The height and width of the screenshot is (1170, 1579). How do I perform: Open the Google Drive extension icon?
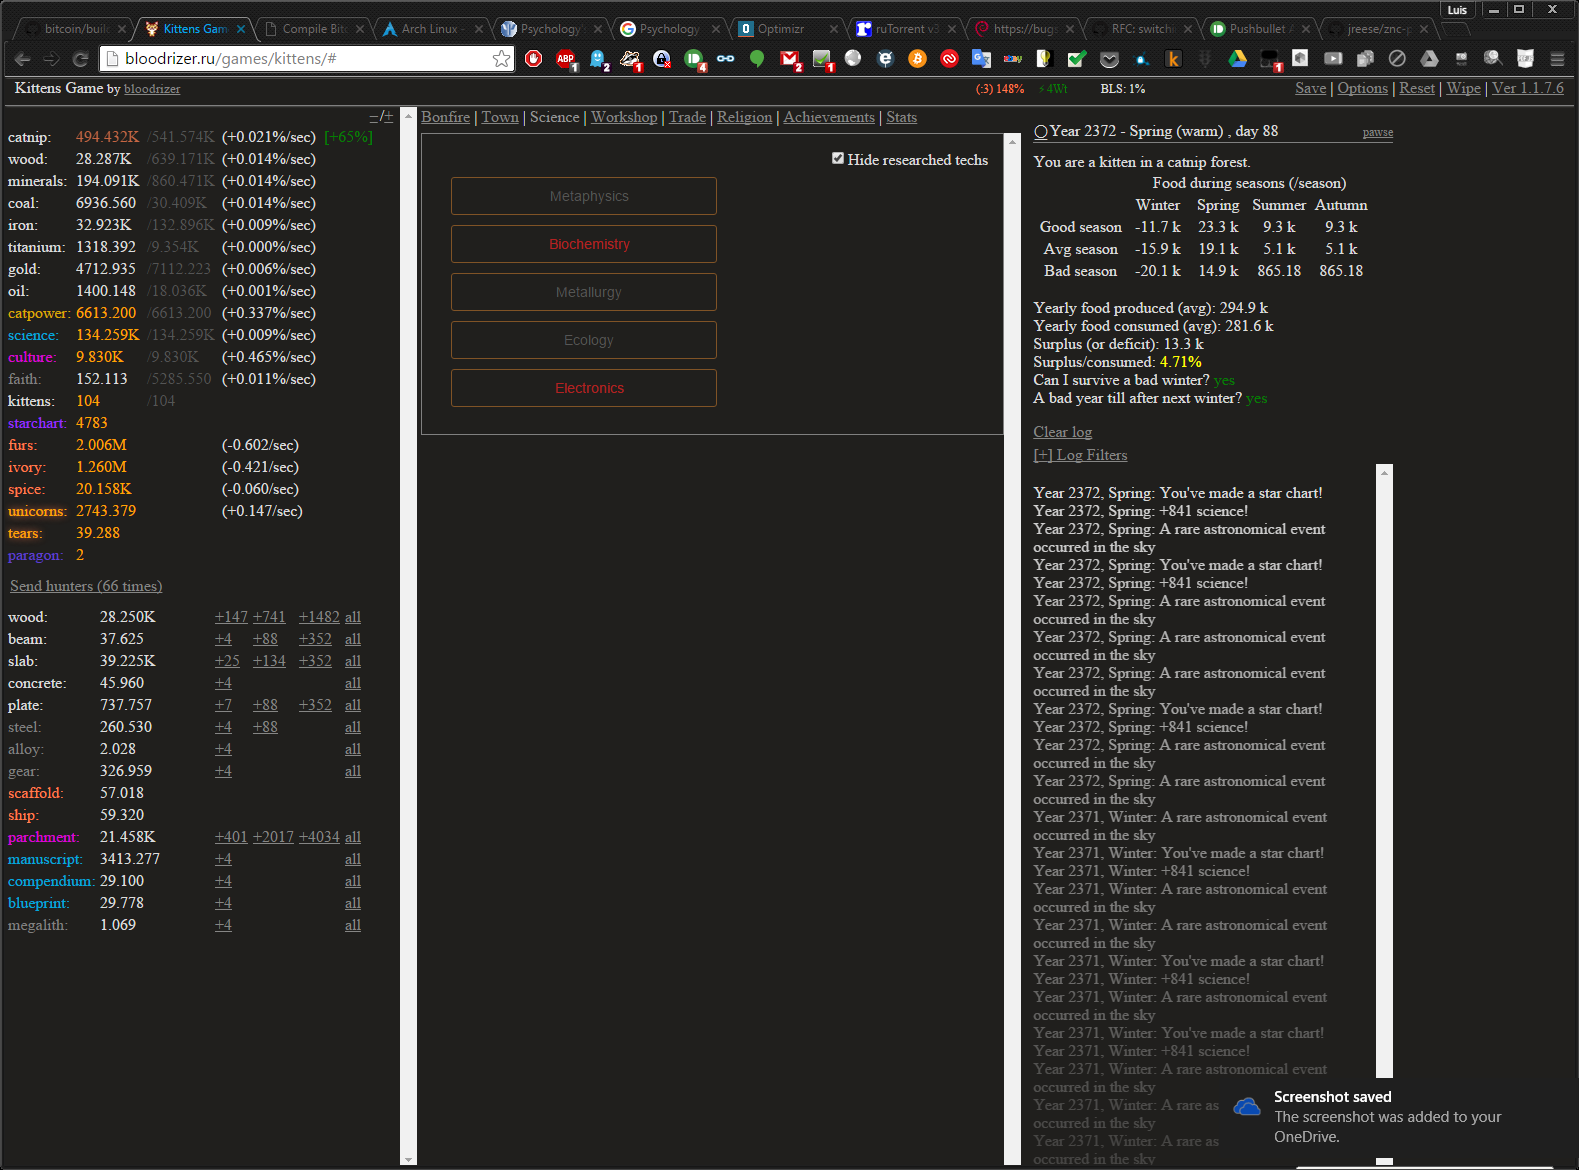point(1237,59)
